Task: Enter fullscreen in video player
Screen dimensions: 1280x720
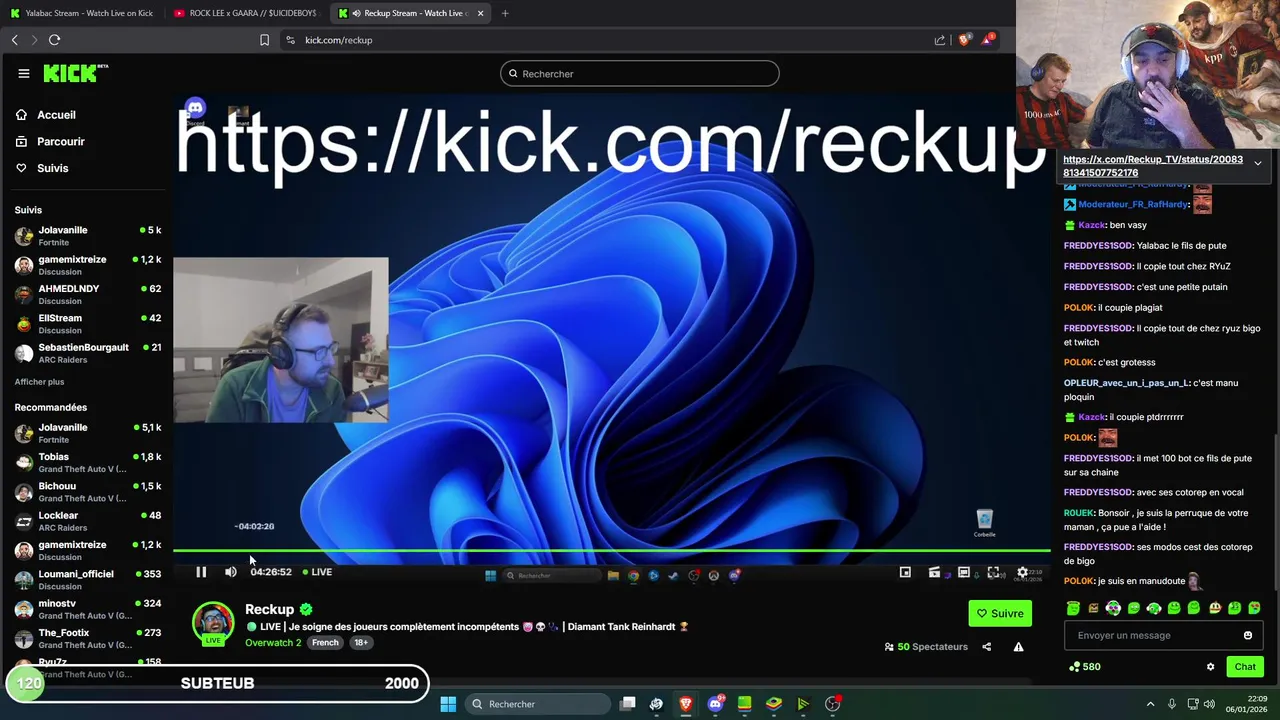Action: point(993,572)
